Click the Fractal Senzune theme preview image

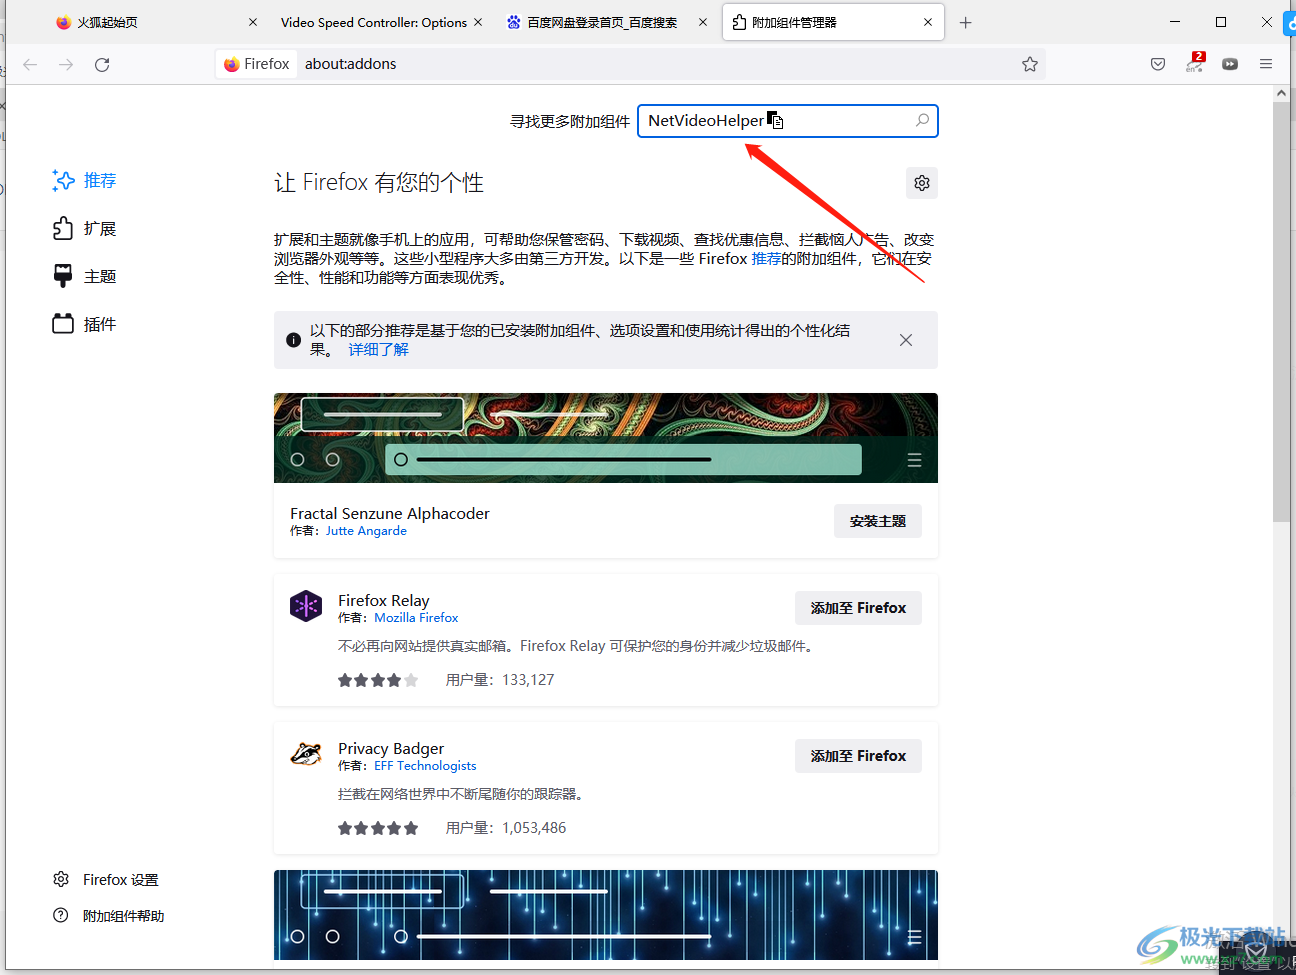606,438
